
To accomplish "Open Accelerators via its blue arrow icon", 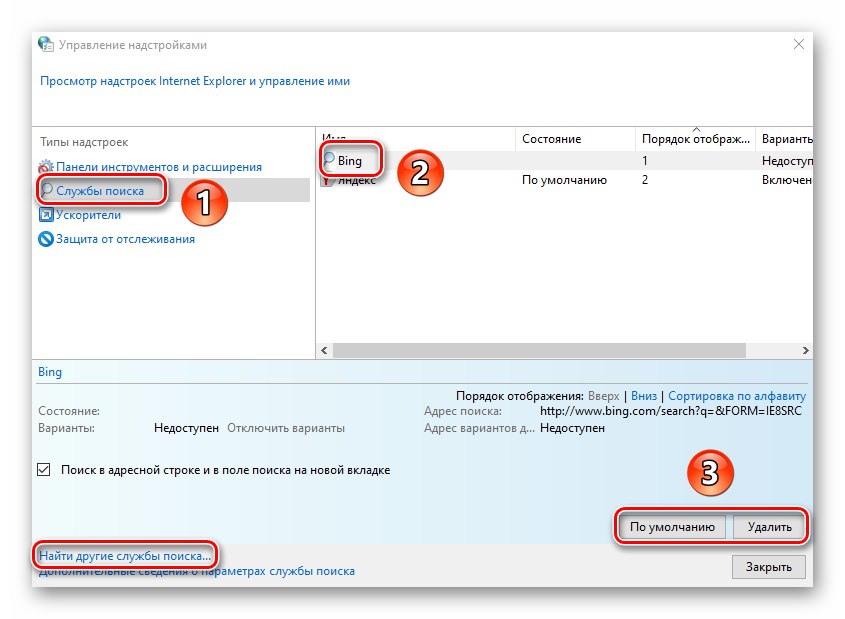I will [46, 214].
